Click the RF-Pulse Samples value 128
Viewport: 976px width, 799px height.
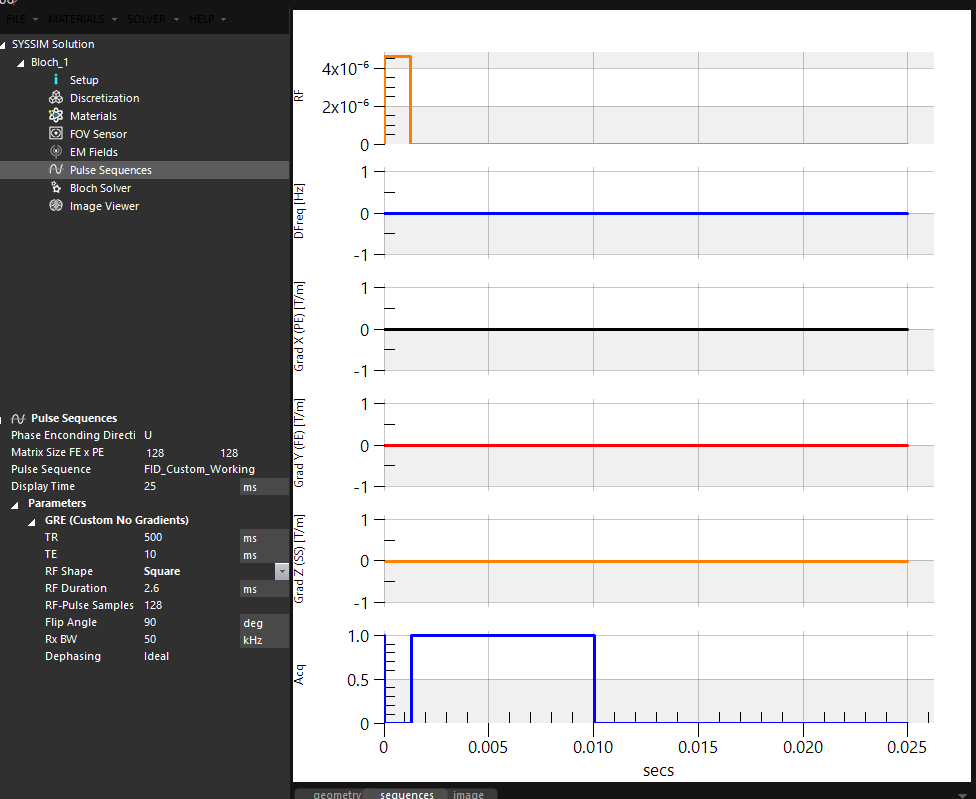153,605
